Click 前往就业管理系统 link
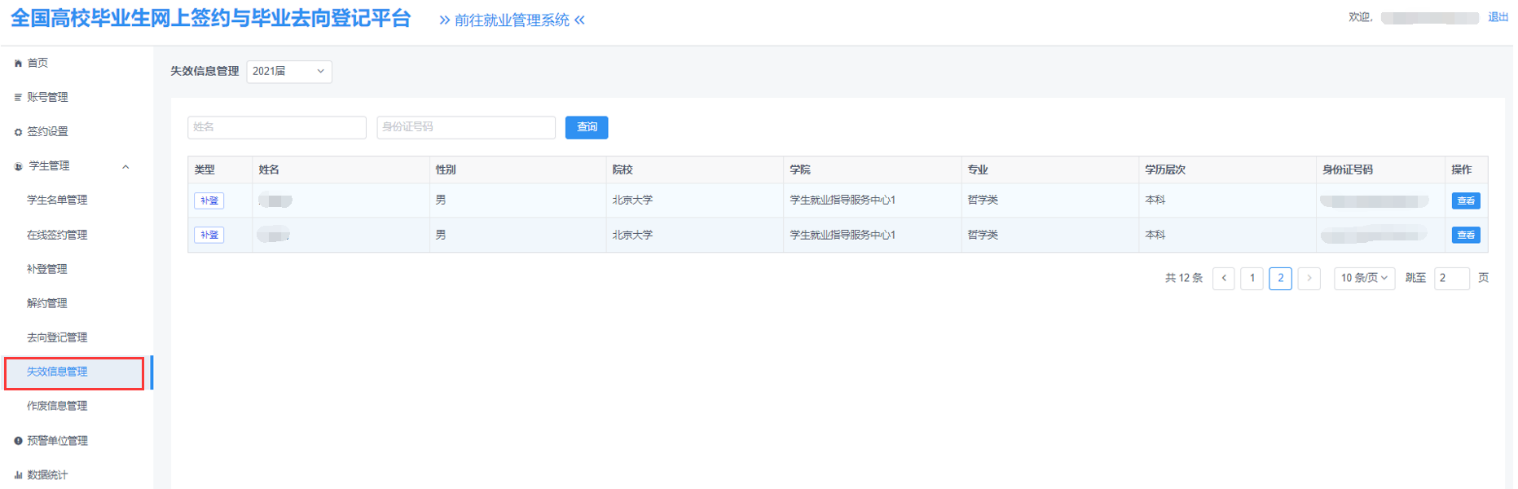1518x489 pixels. [x=511, y=21]
